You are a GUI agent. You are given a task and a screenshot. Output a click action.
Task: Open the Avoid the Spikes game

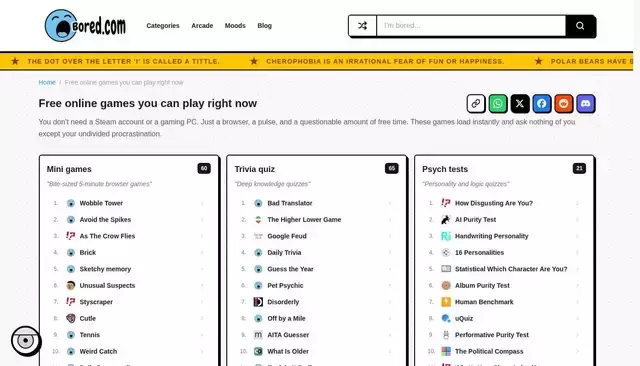105,220
